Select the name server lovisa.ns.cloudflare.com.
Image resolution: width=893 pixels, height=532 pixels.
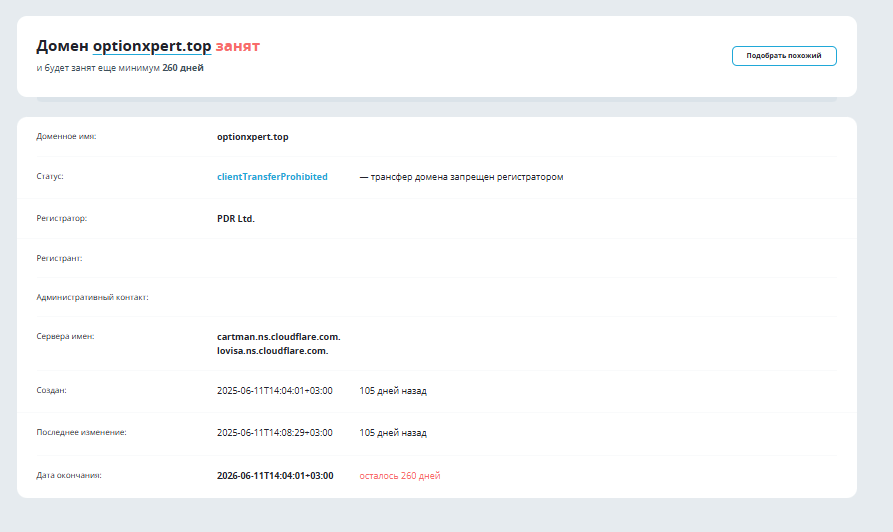(x=273, y=351)
